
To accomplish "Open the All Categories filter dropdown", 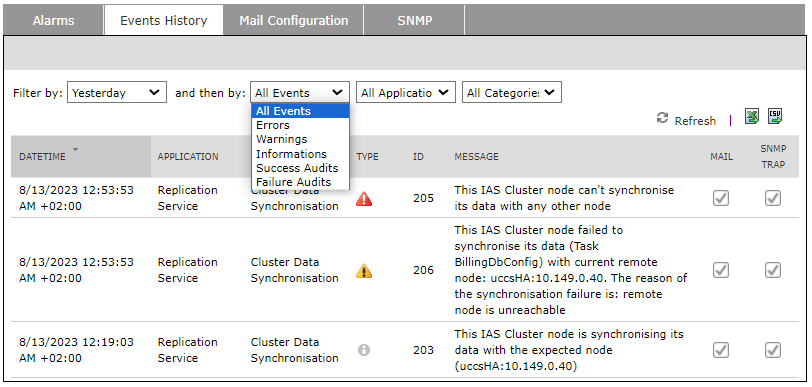I will point(512,93).
